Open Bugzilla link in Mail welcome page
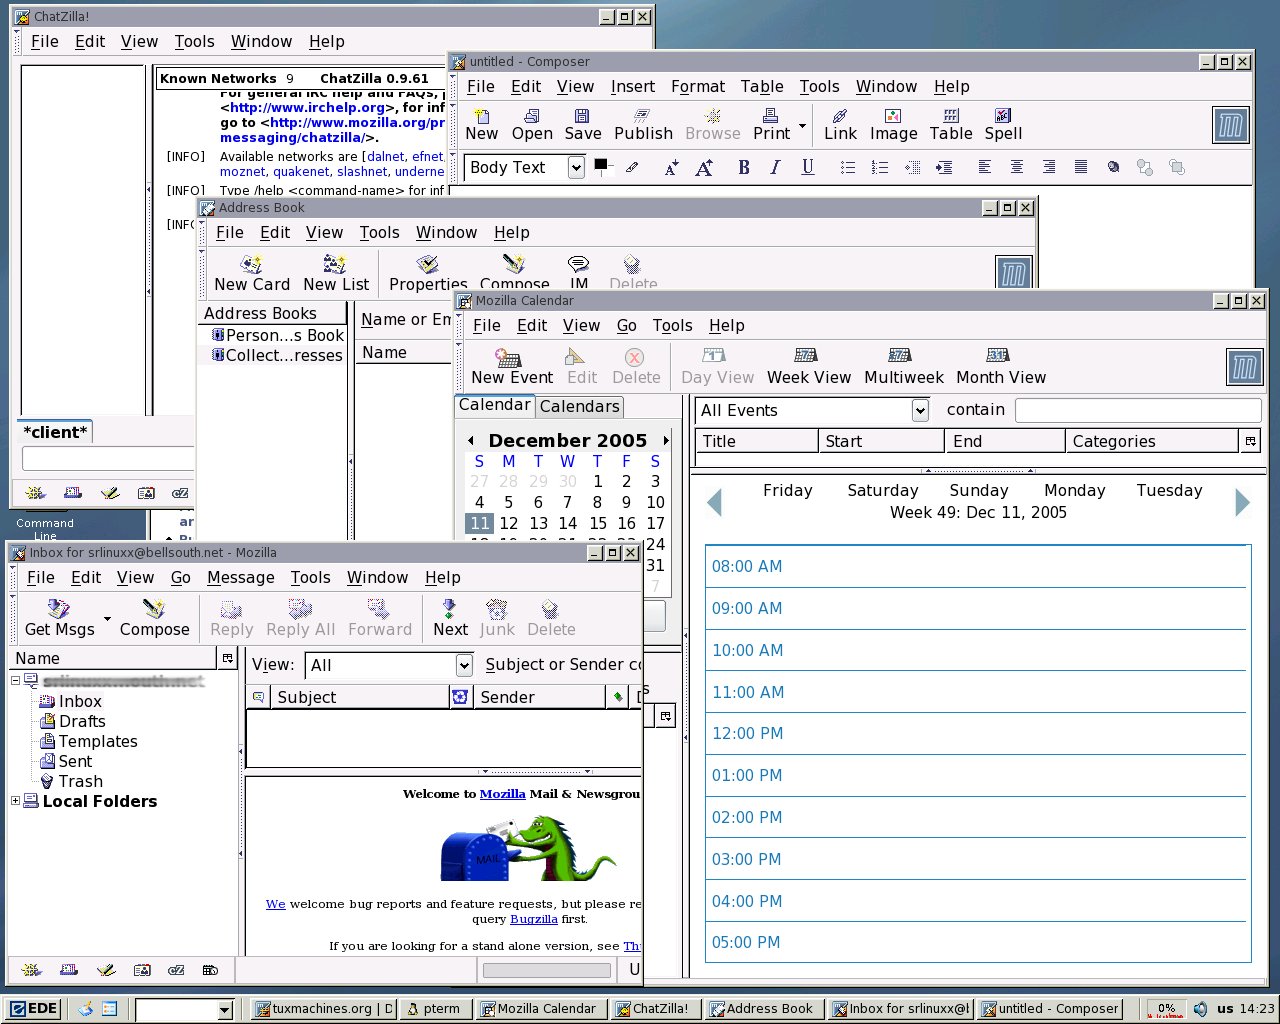 click(534, 919)
